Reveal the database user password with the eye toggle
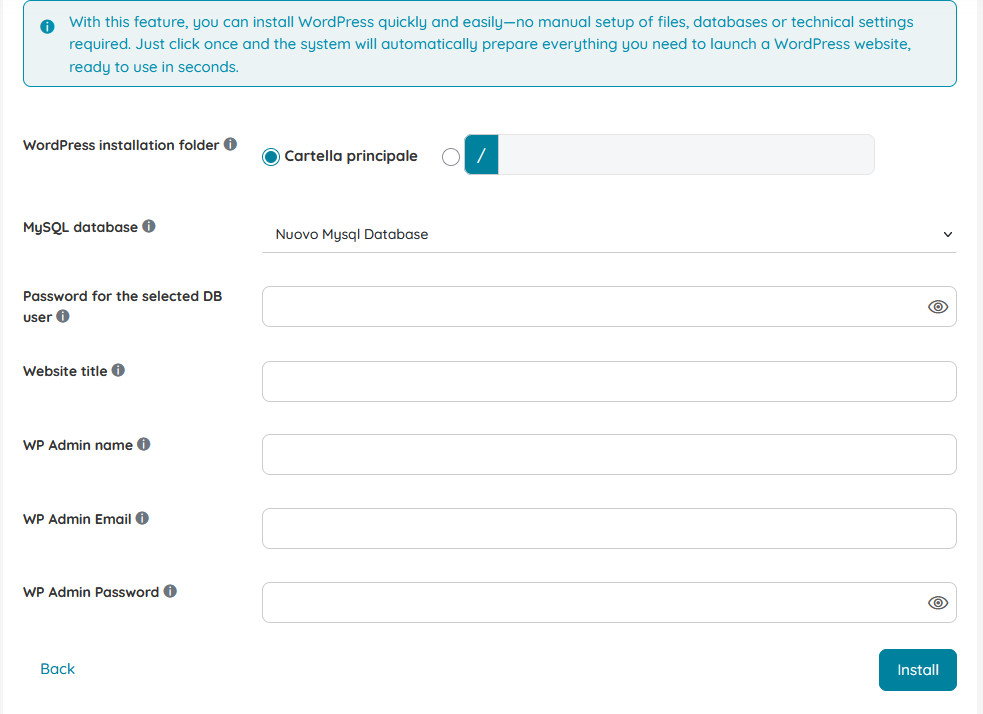Viewport: 983px width, 714px height. click(x=937, y=306)
